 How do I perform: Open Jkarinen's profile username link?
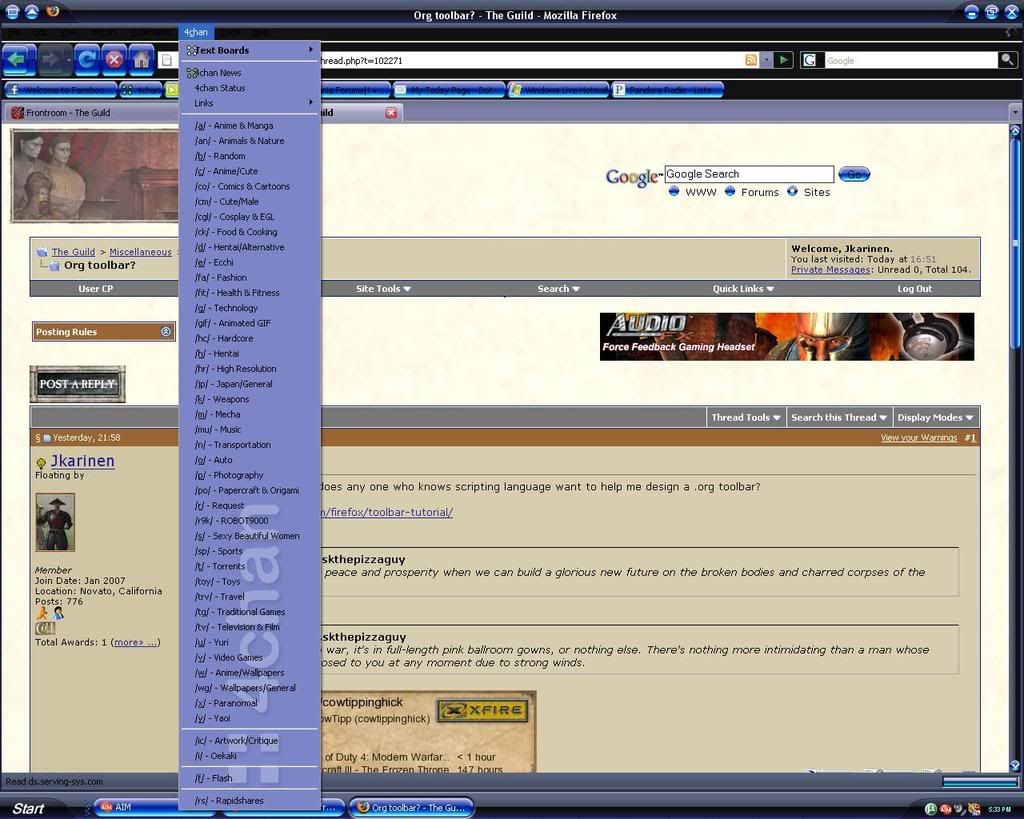[82, 461]
